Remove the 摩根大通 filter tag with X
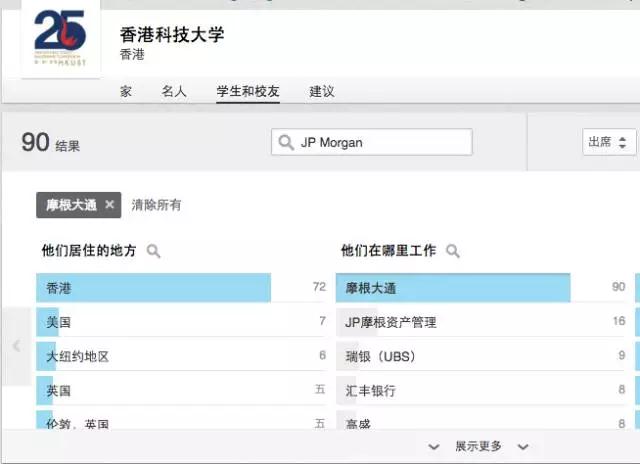Screen dimensions: 640x464 [110, 205]
